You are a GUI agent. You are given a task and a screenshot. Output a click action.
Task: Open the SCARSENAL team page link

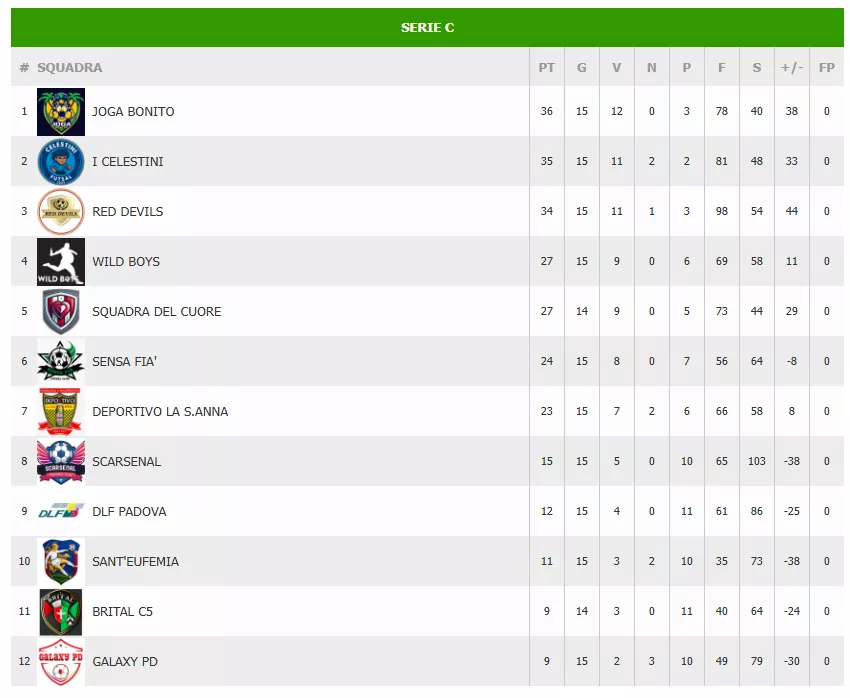pyautogui.click(x=126, y=461)
